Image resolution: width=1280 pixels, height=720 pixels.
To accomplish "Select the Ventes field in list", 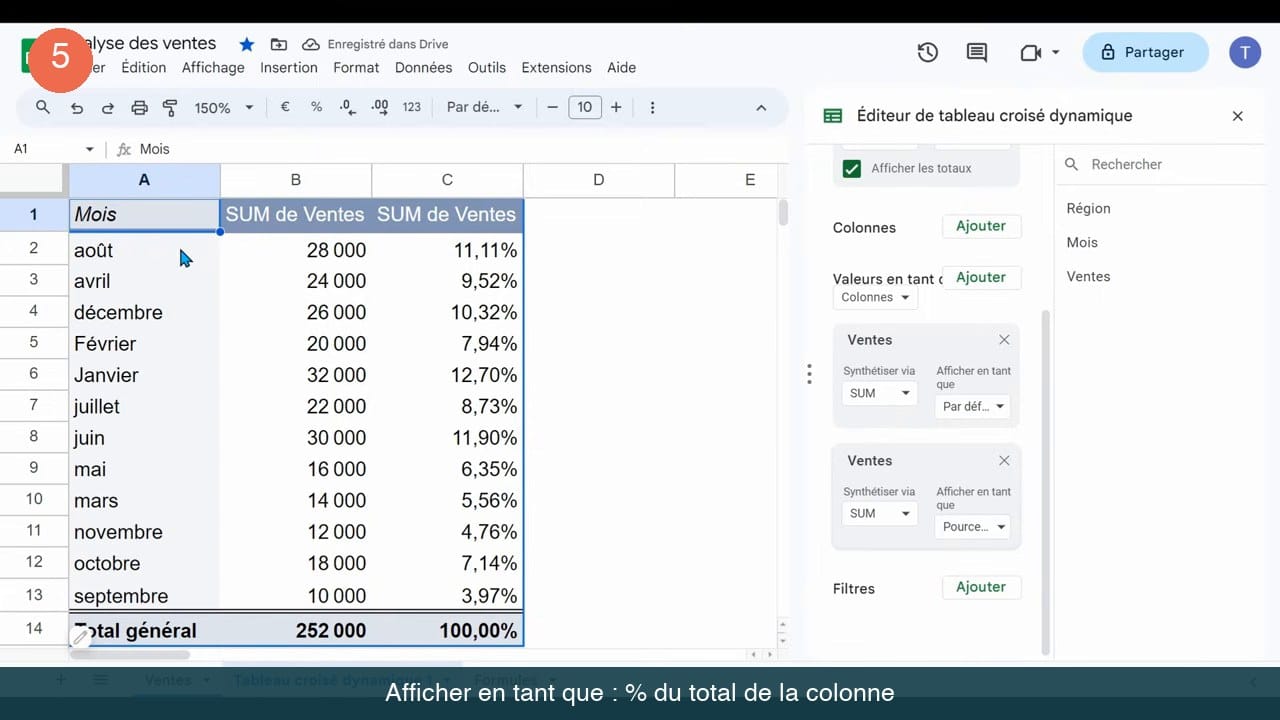I will point(1088,276).
